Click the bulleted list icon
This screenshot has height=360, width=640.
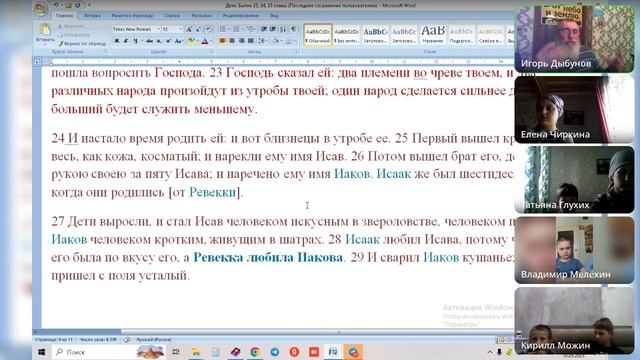222,29
